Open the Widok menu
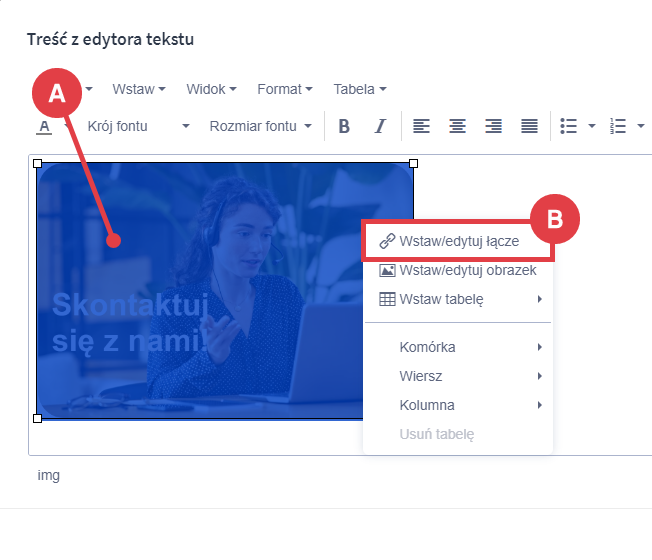The height and width of the screenshot is (560, 652). tap(211, 89)
